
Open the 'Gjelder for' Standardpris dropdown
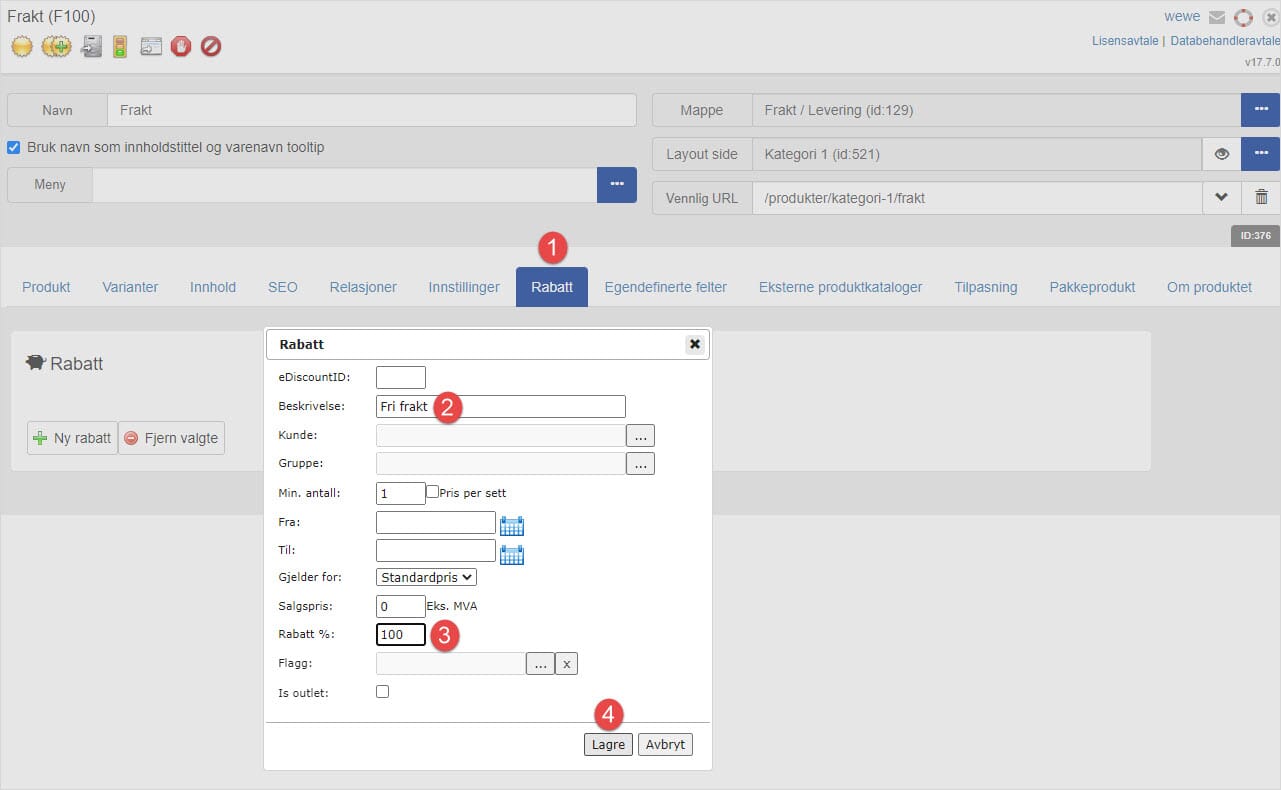(426, 577)
